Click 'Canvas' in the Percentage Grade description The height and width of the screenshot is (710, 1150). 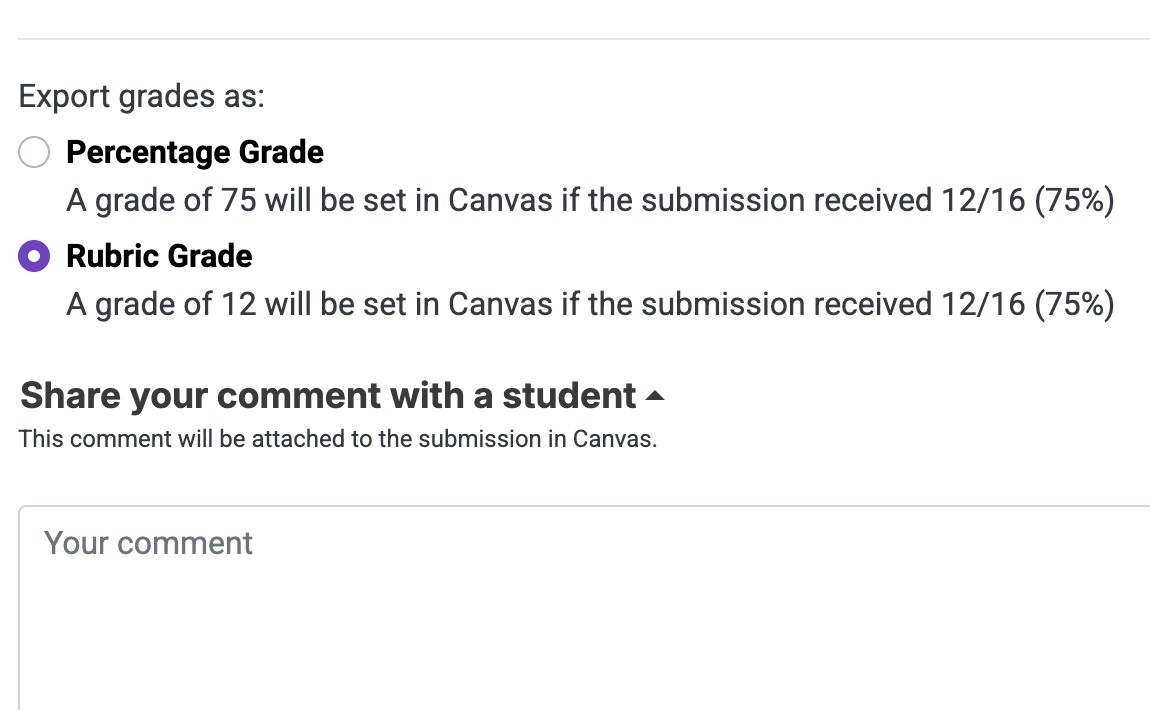(500, 201)
